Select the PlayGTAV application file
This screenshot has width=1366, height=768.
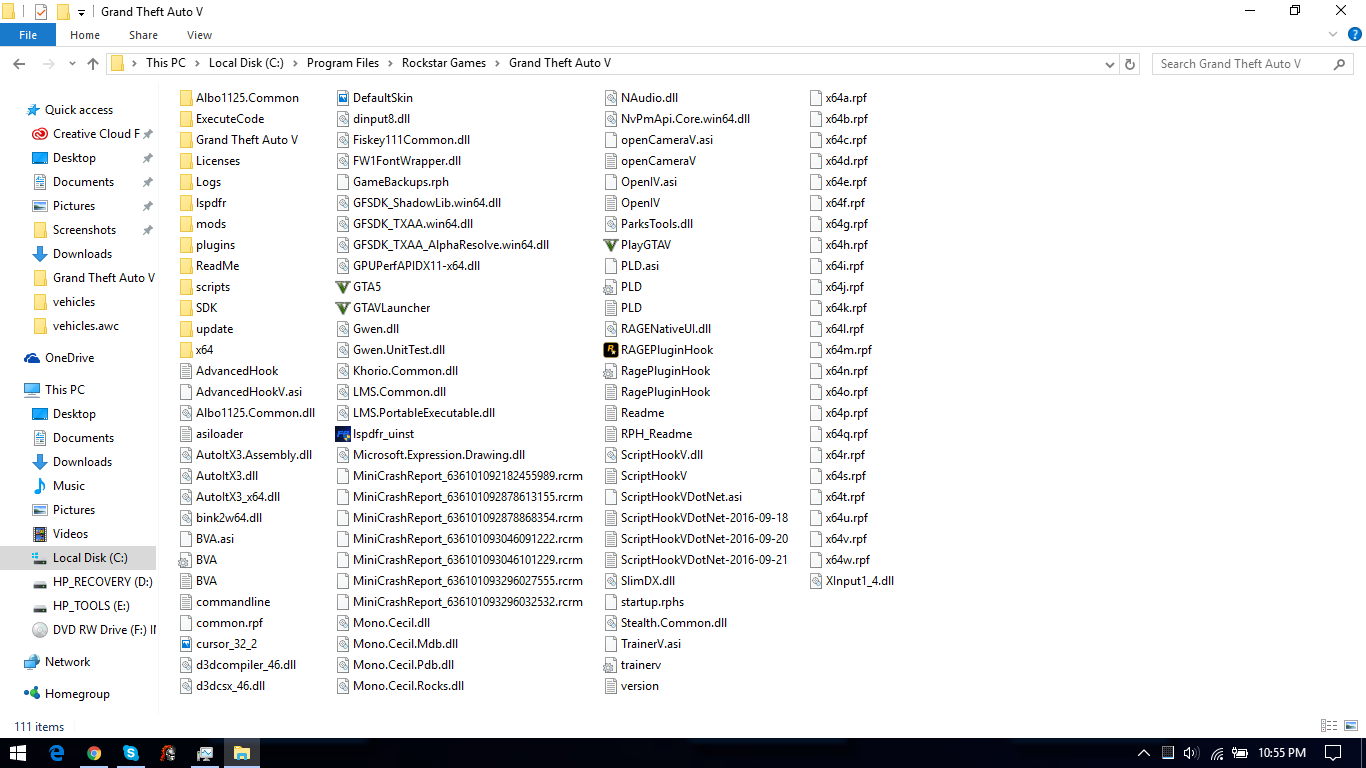click(638, 245)
